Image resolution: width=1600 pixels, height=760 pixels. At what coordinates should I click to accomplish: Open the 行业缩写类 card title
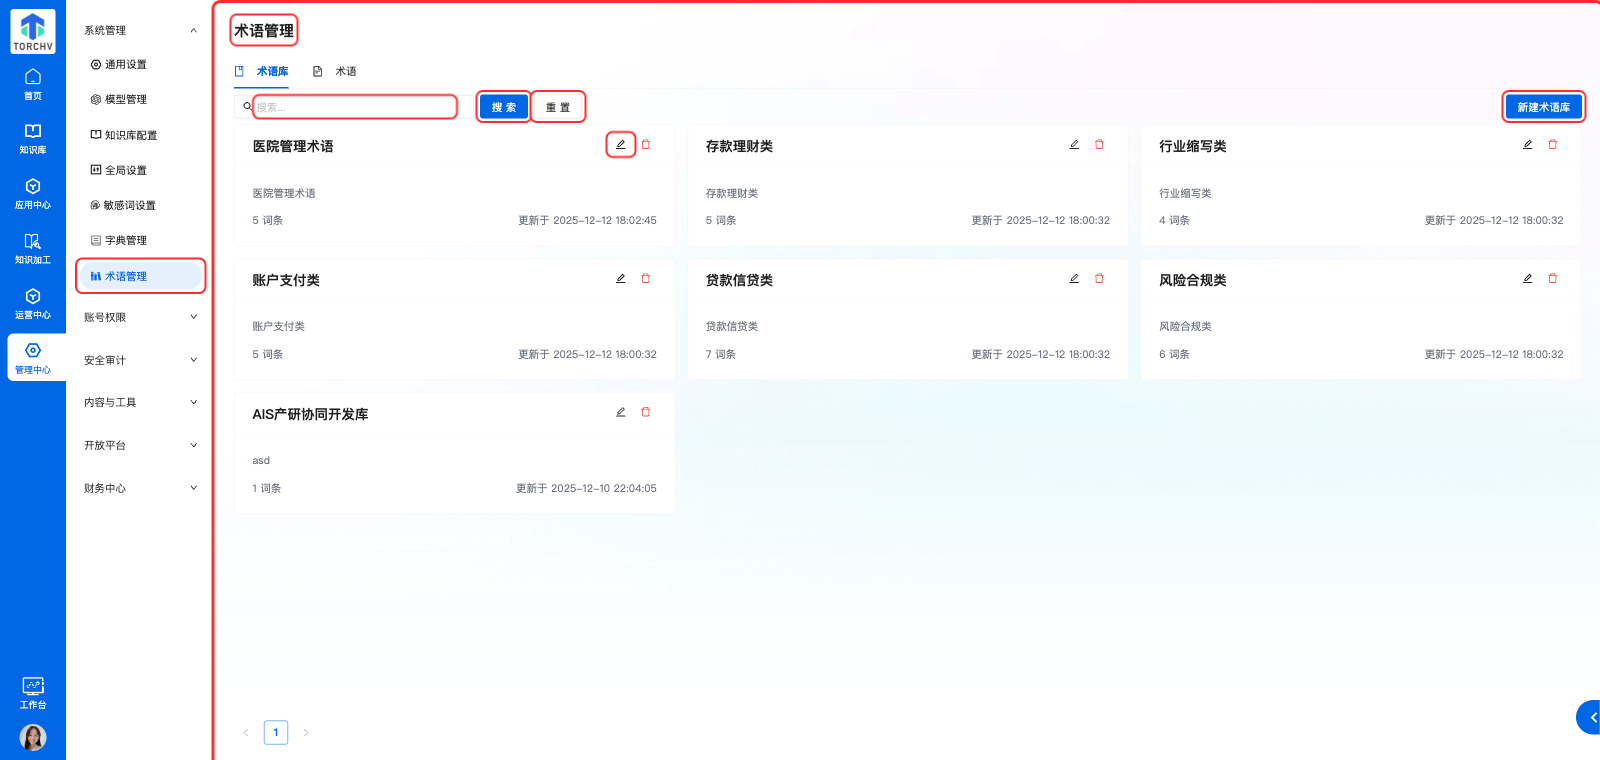coord(1192,146)
